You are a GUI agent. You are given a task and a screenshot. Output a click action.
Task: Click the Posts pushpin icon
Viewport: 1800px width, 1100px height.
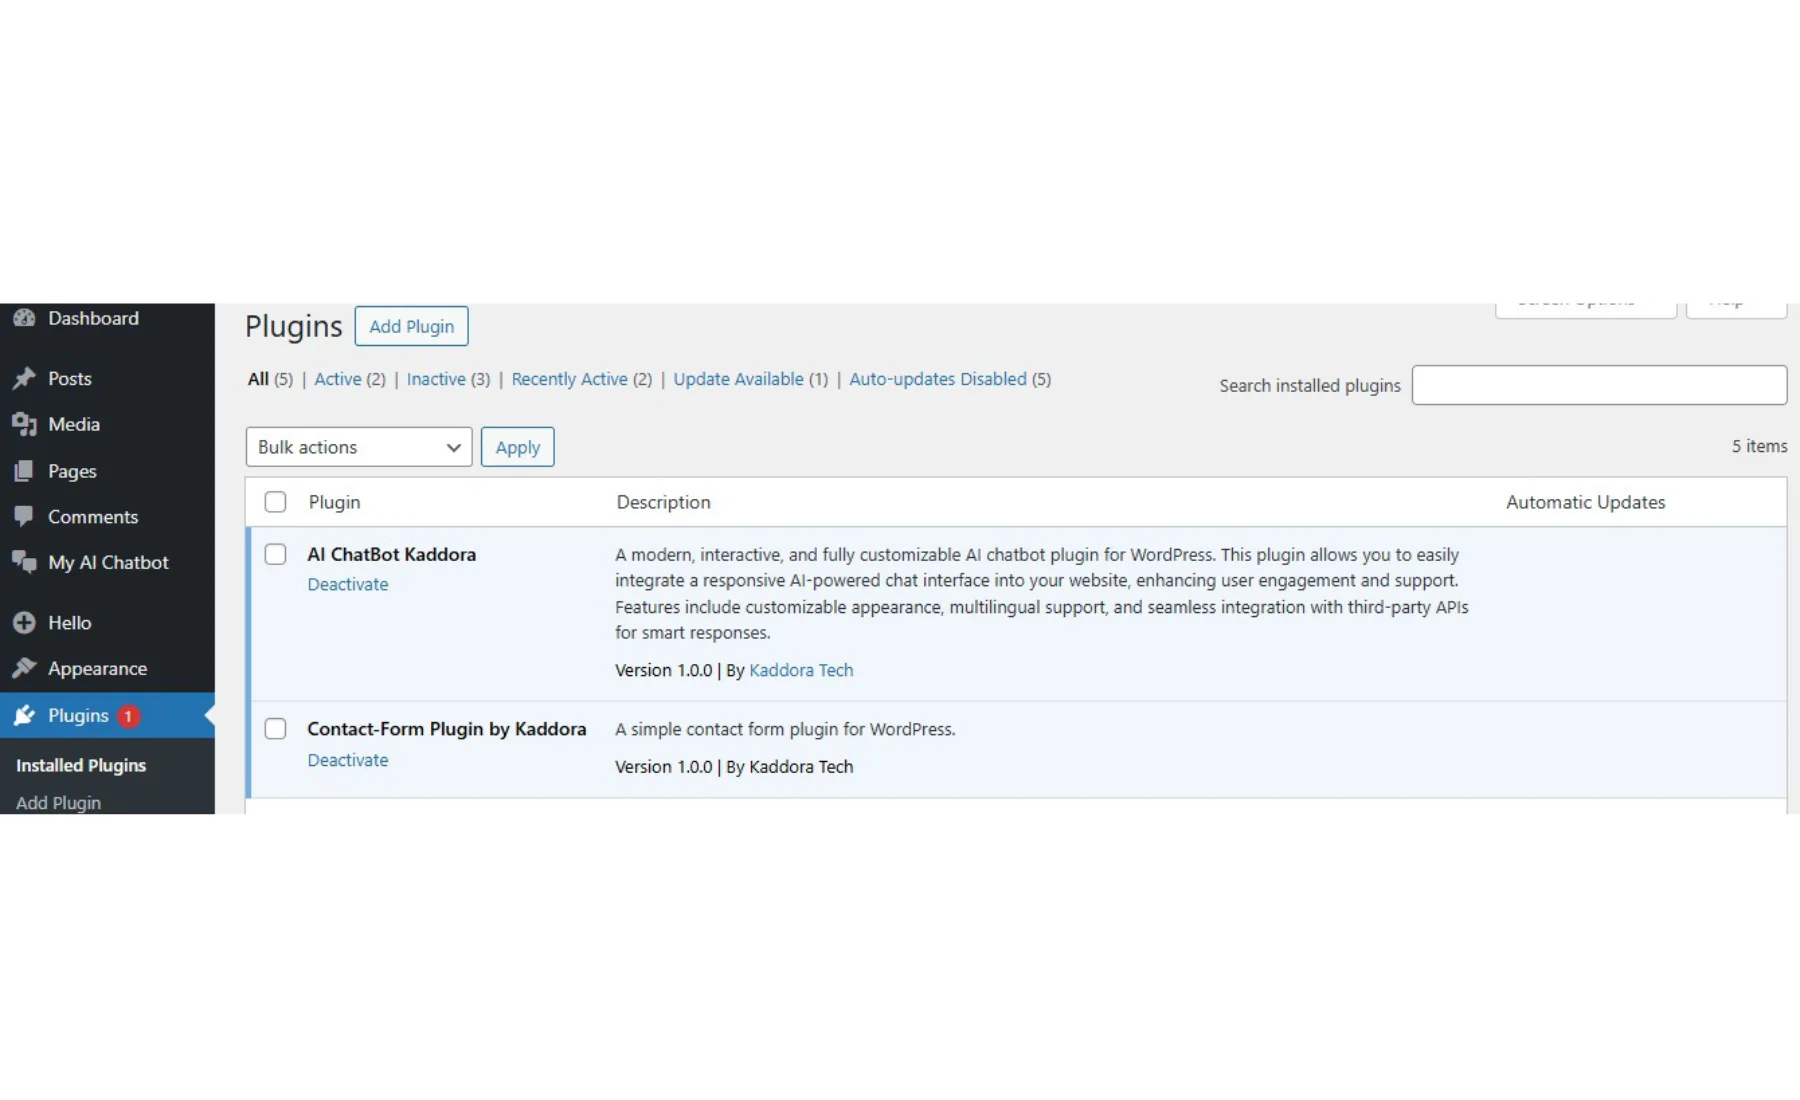[x=24, y=378]
